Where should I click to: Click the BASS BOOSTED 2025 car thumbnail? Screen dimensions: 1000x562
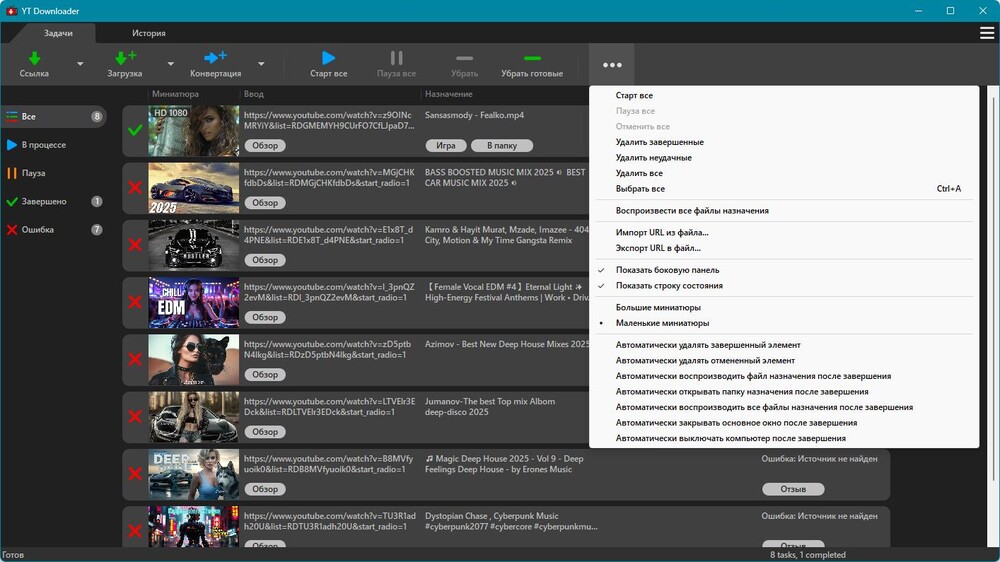(x=193, y=188)
